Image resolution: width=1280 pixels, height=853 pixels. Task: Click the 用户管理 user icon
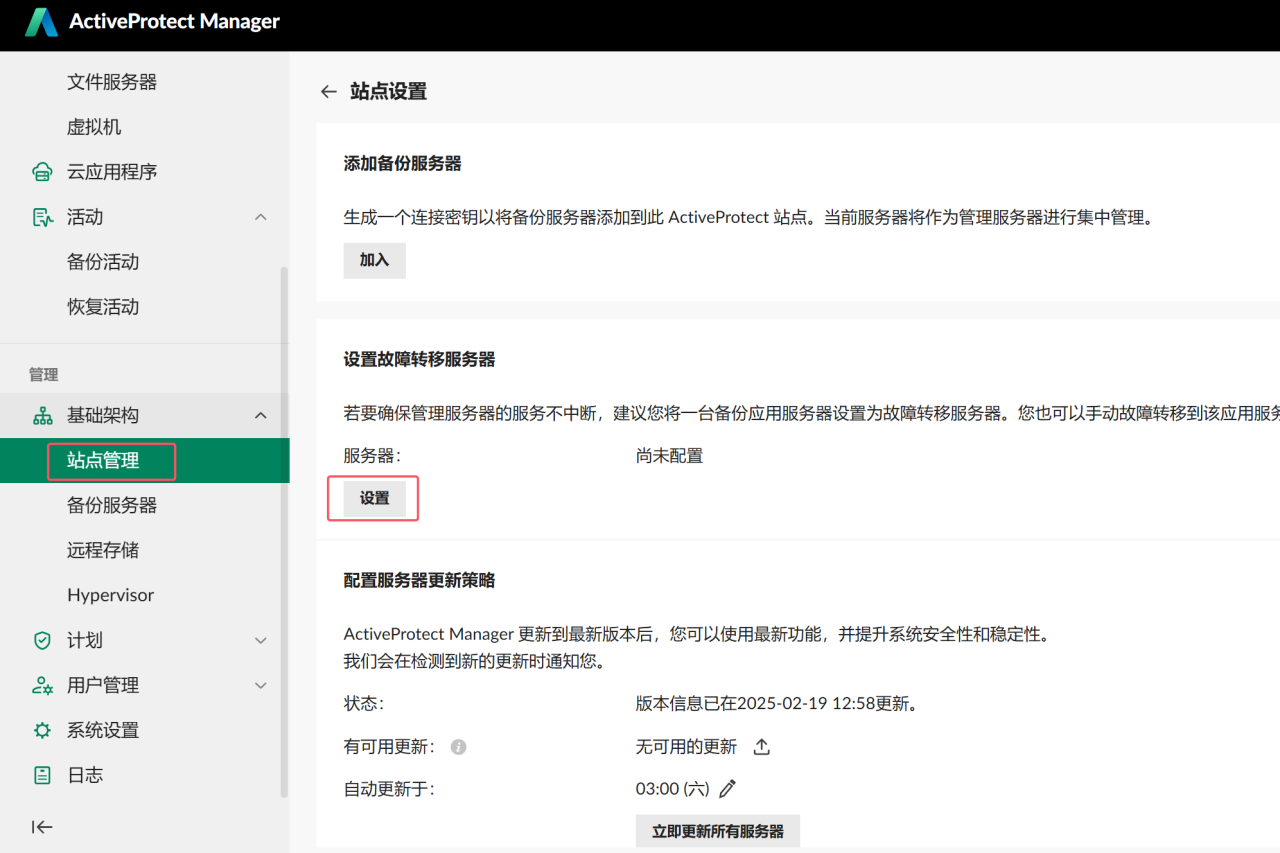42,686
